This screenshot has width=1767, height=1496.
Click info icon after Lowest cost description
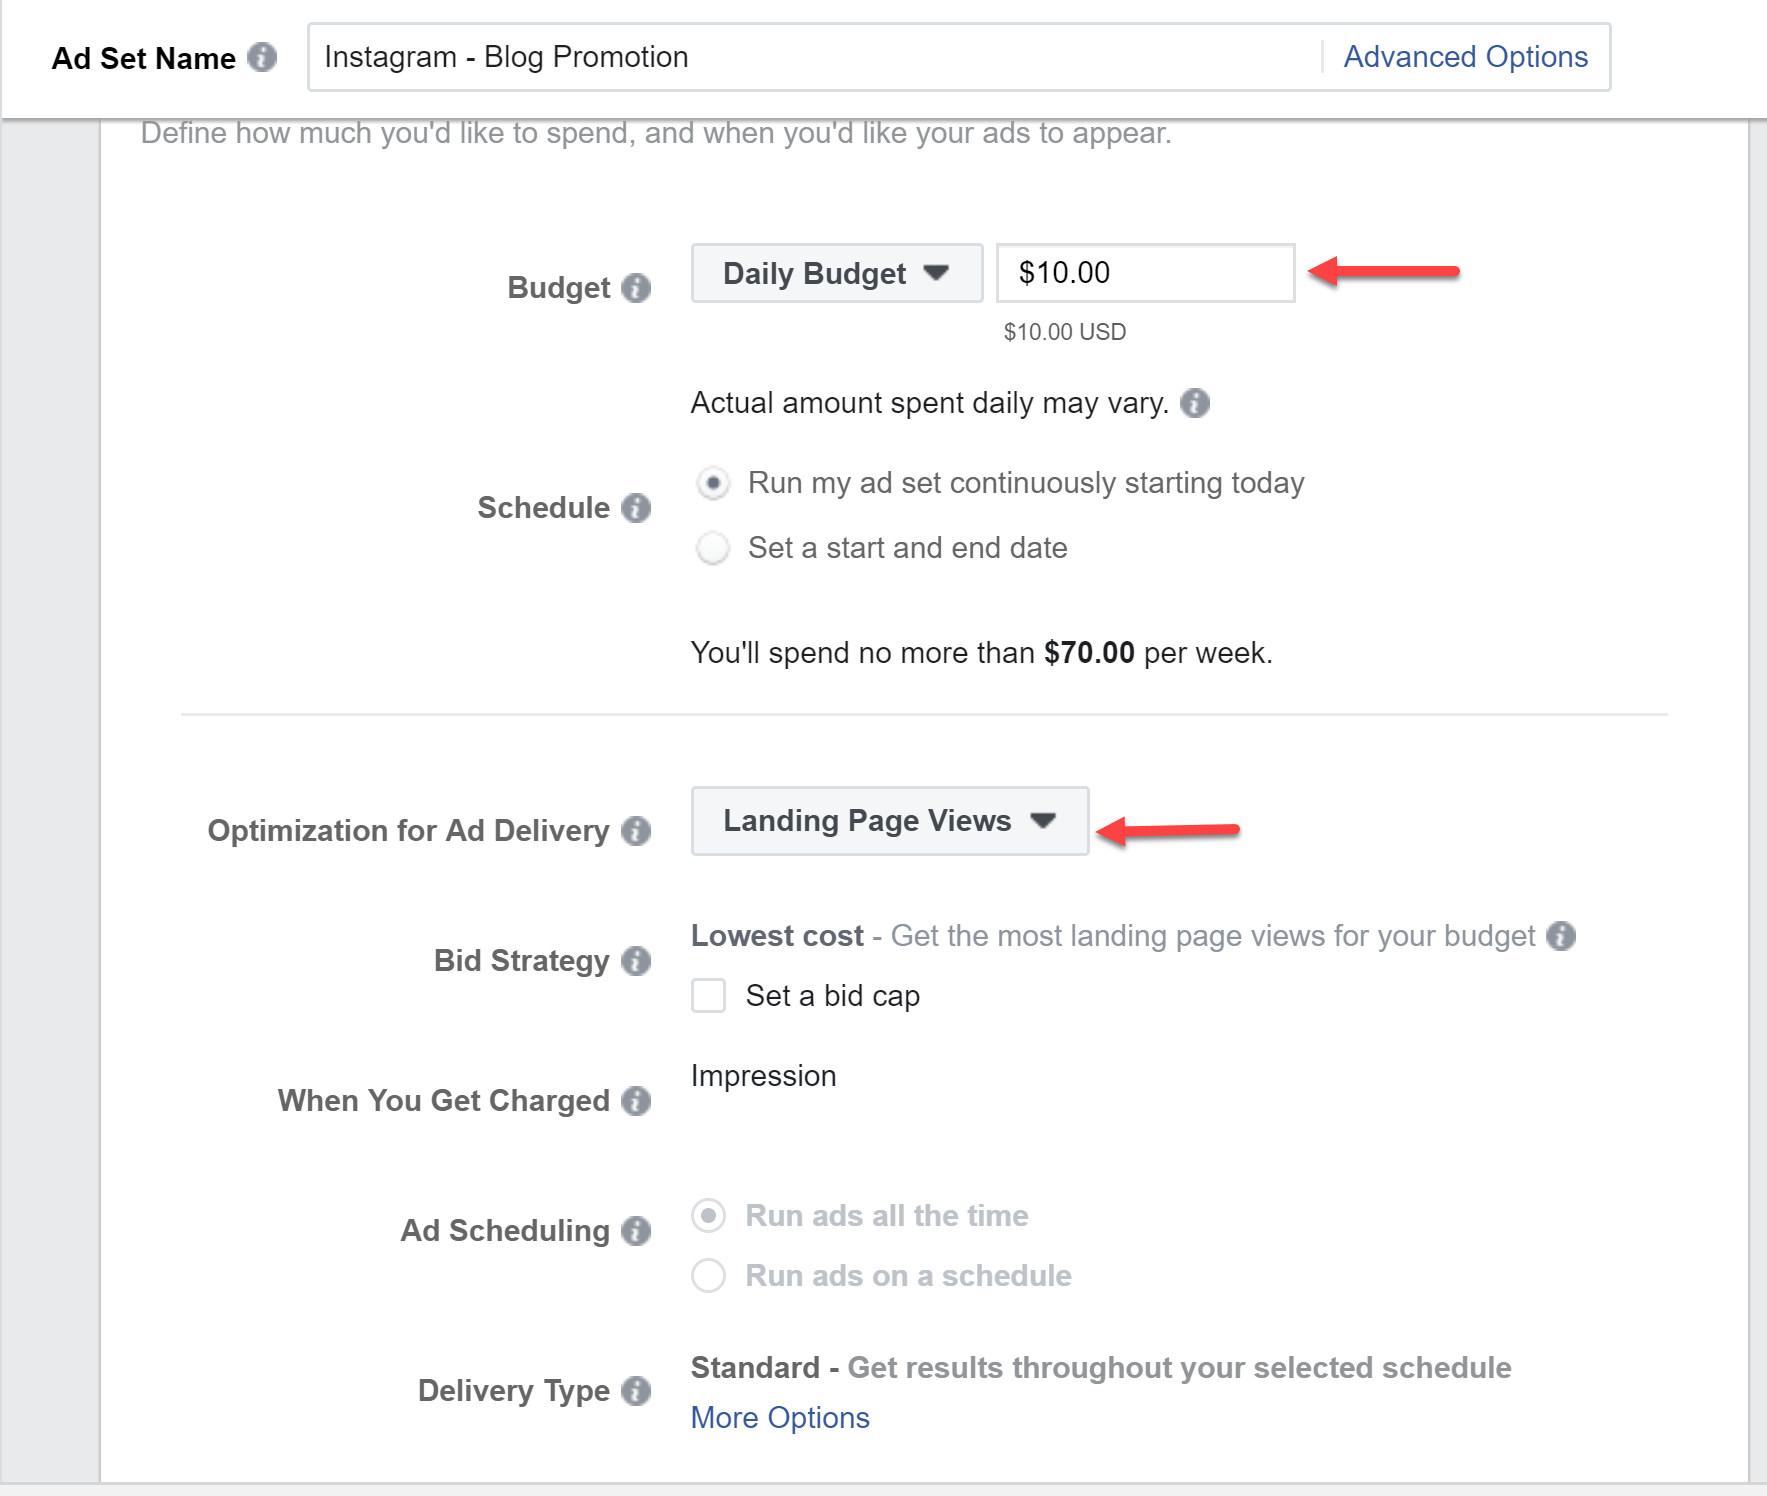click(x=1561, y=936)
